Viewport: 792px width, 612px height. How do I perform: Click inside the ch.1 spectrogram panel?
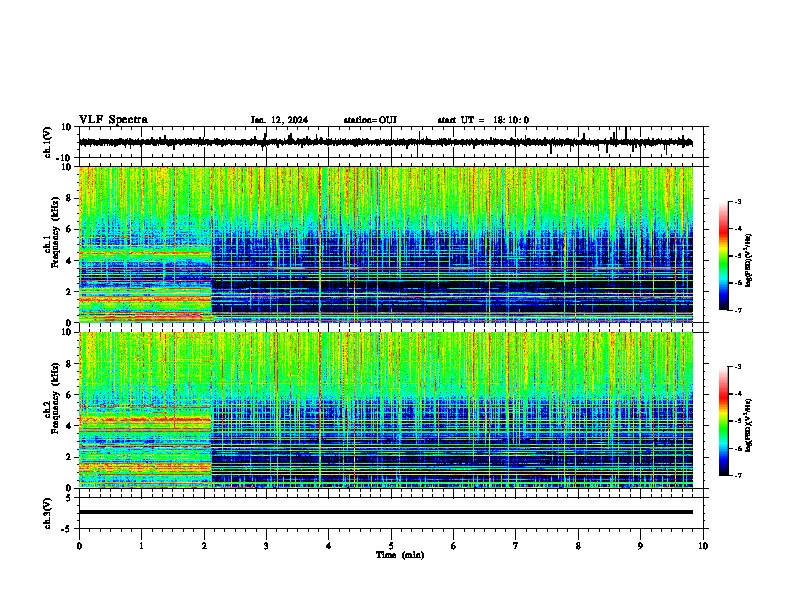[x=386, y=244]
